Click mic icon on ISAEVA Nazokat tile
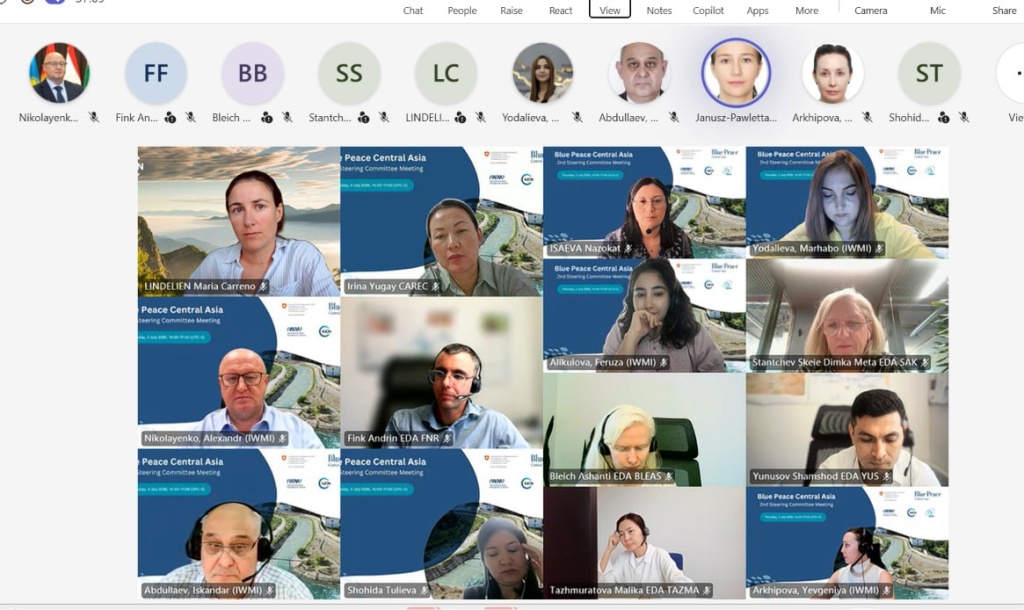This screenshot has height=610, width=1024. pyautogui.click(x=628, y=248)
